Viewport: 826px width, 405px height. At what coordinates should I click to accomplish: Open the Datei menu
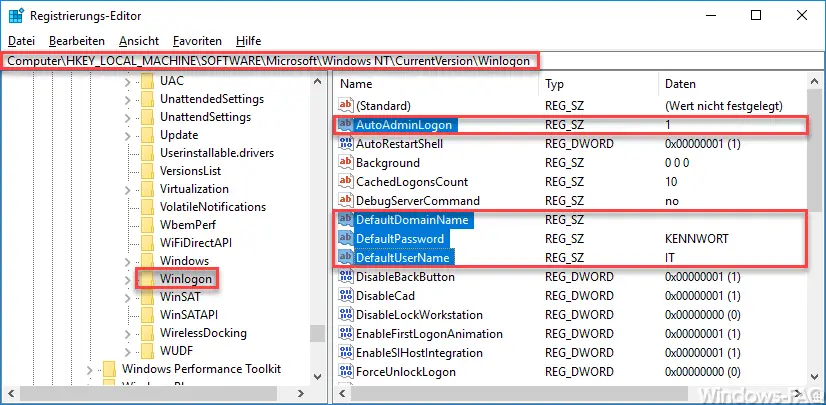click(22, 41)
